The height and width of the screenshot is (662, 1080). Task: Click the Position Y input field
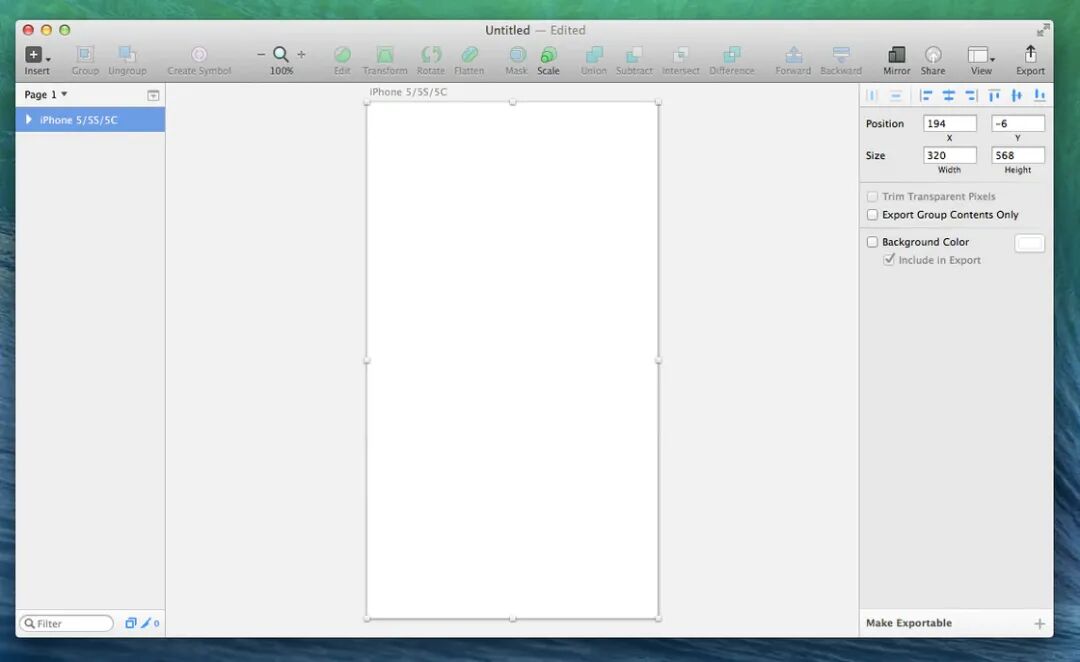point(1018,123)
